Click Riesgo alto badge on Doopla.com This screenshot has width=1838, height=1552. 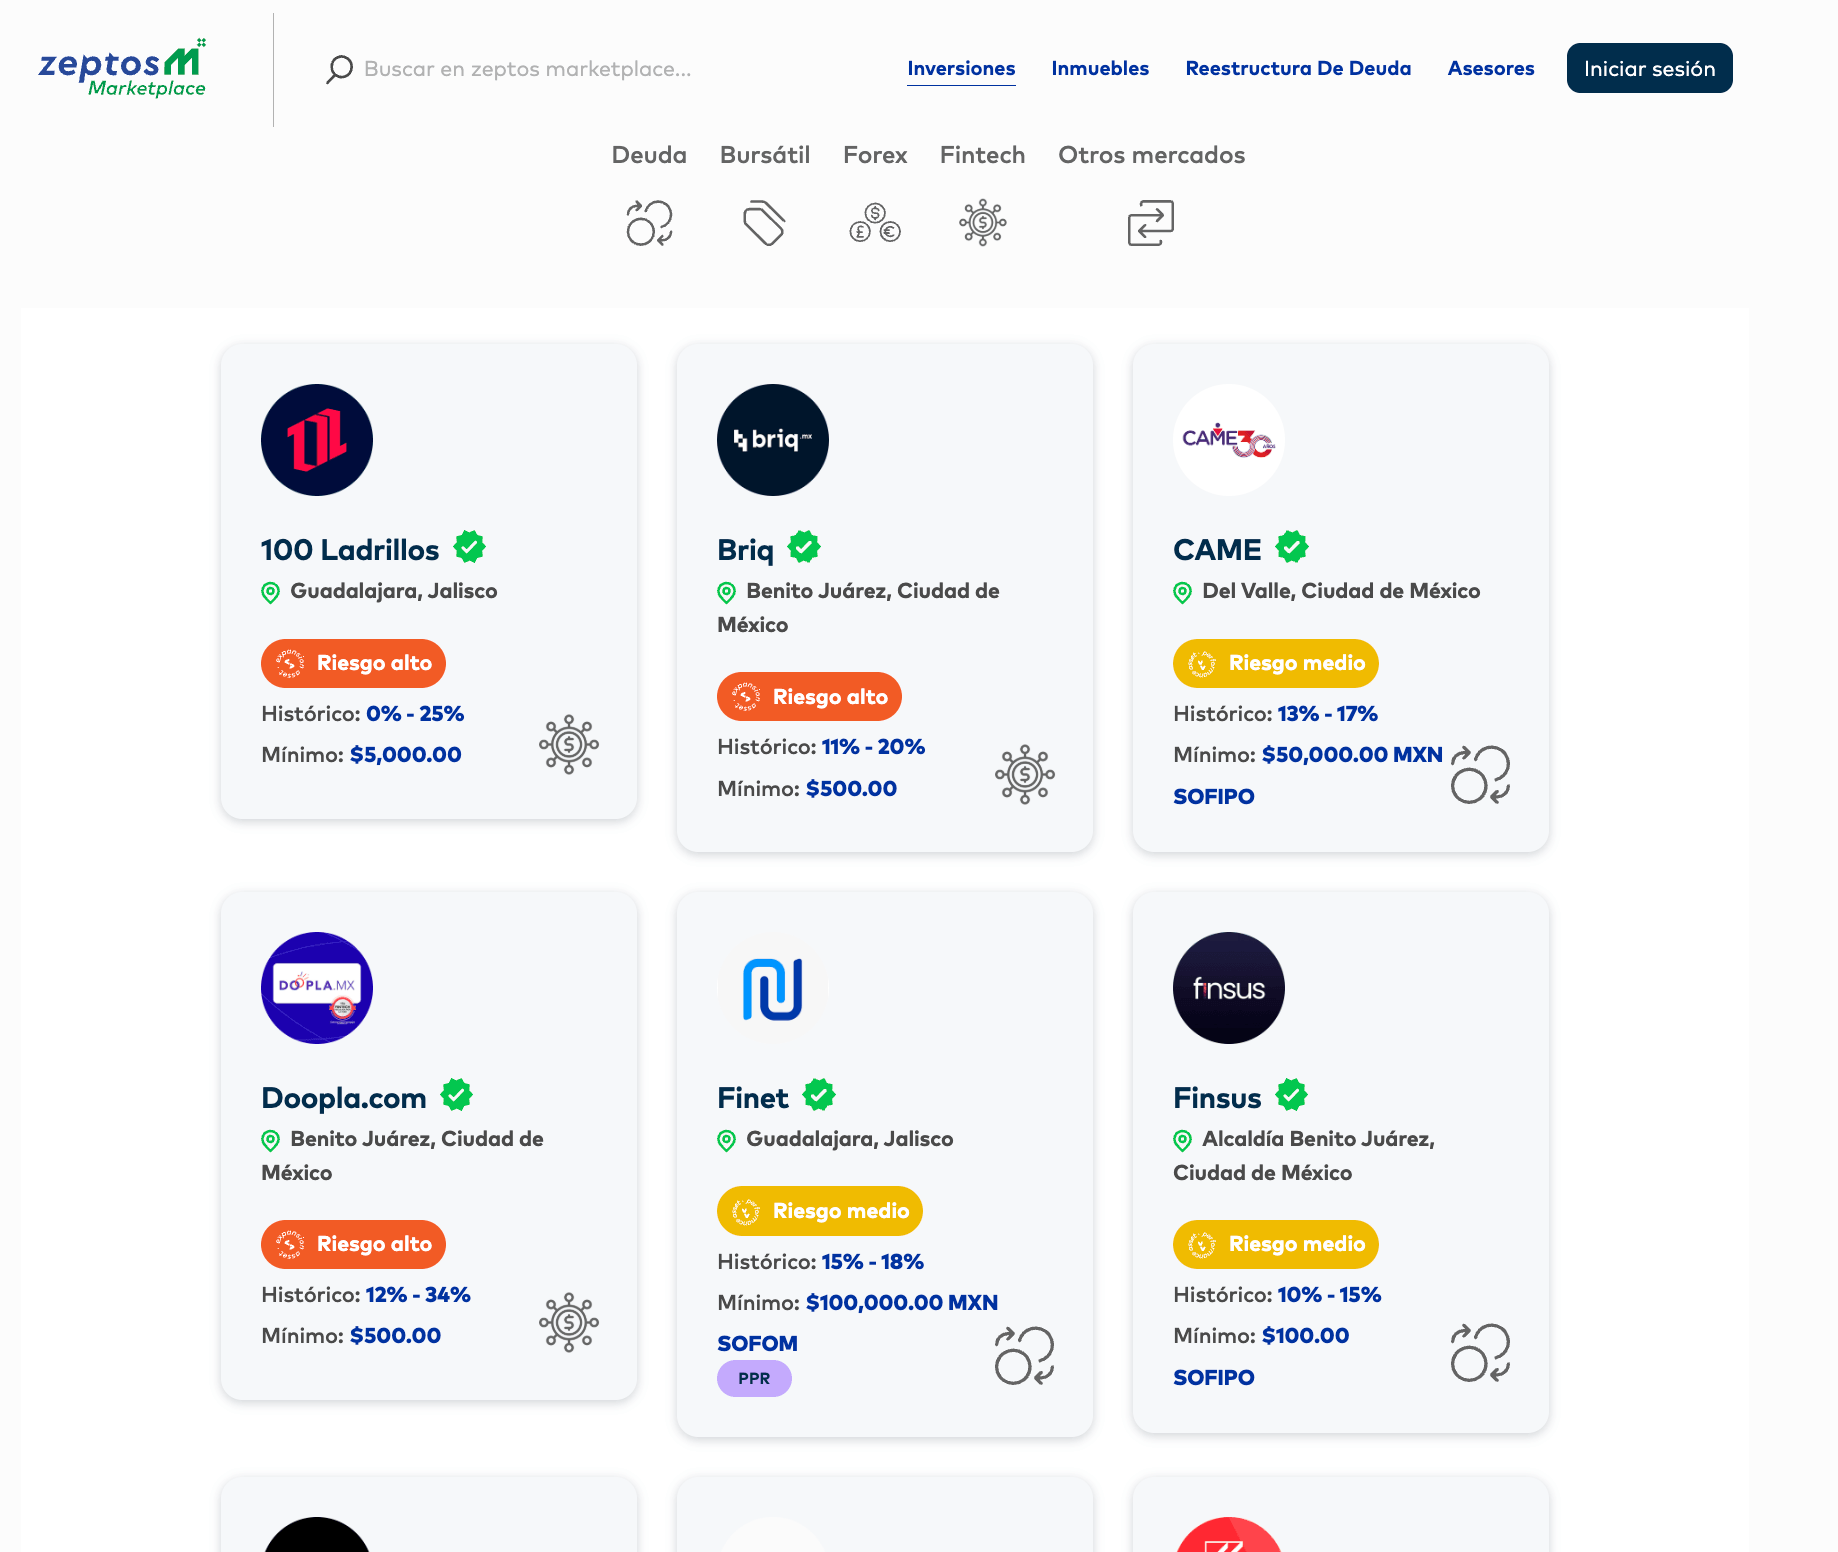click(353, 1244)
